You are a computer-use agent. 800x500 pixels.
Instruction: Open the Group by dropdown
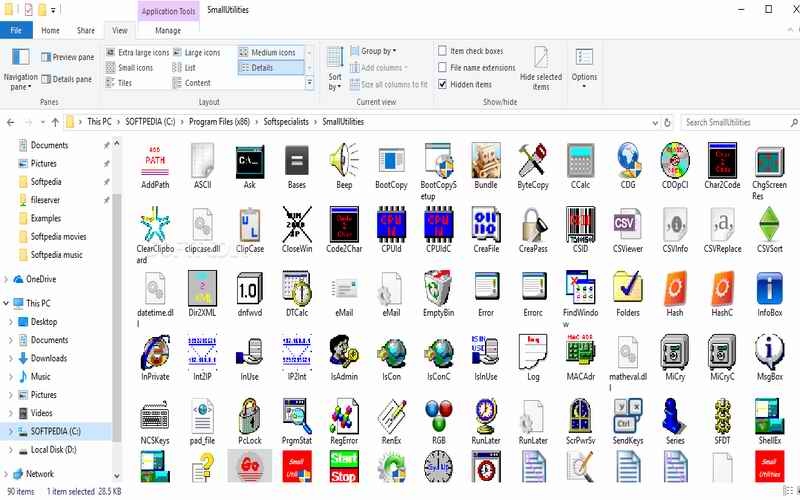(378, 51)
